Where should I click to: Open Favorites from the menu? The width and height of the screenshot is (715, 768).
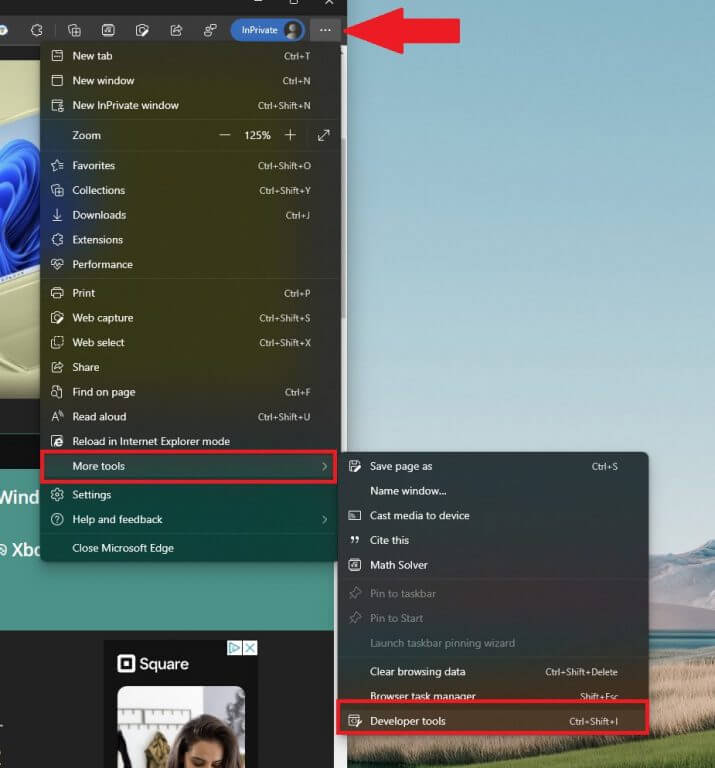point(190,166)
